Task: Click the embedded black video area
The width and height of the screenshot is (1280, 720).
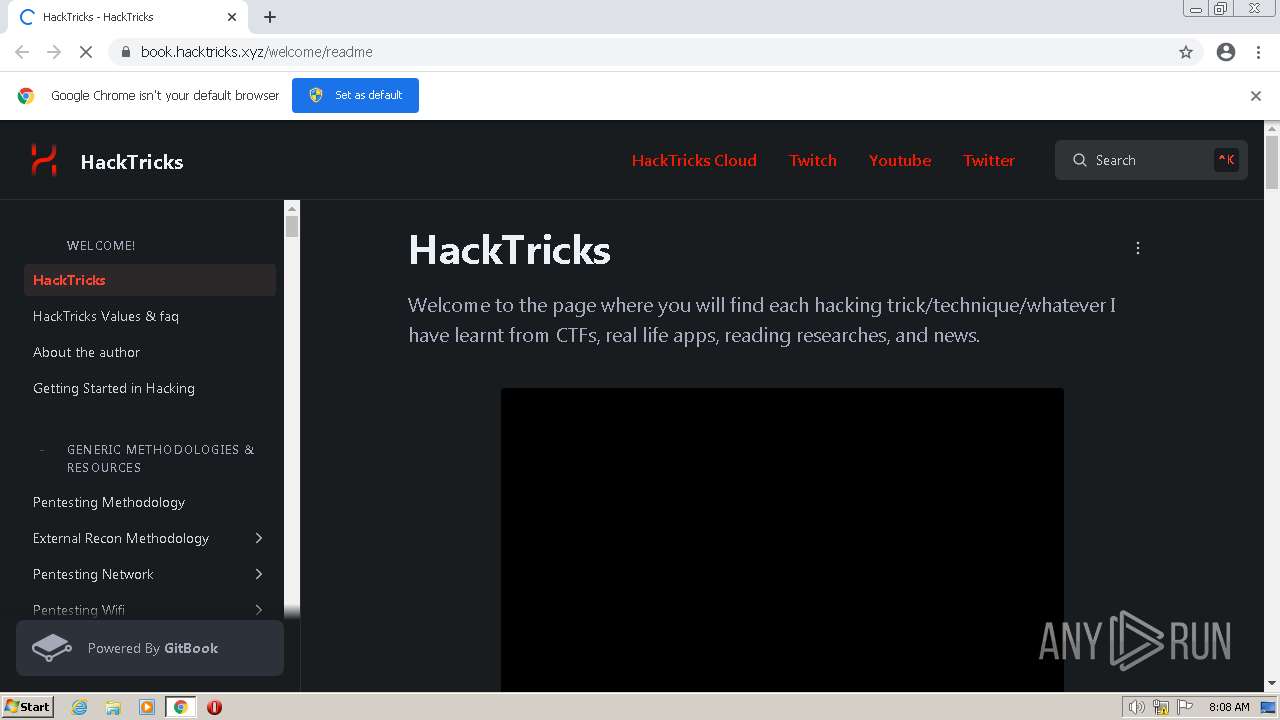Action: [x=782, y=539]
